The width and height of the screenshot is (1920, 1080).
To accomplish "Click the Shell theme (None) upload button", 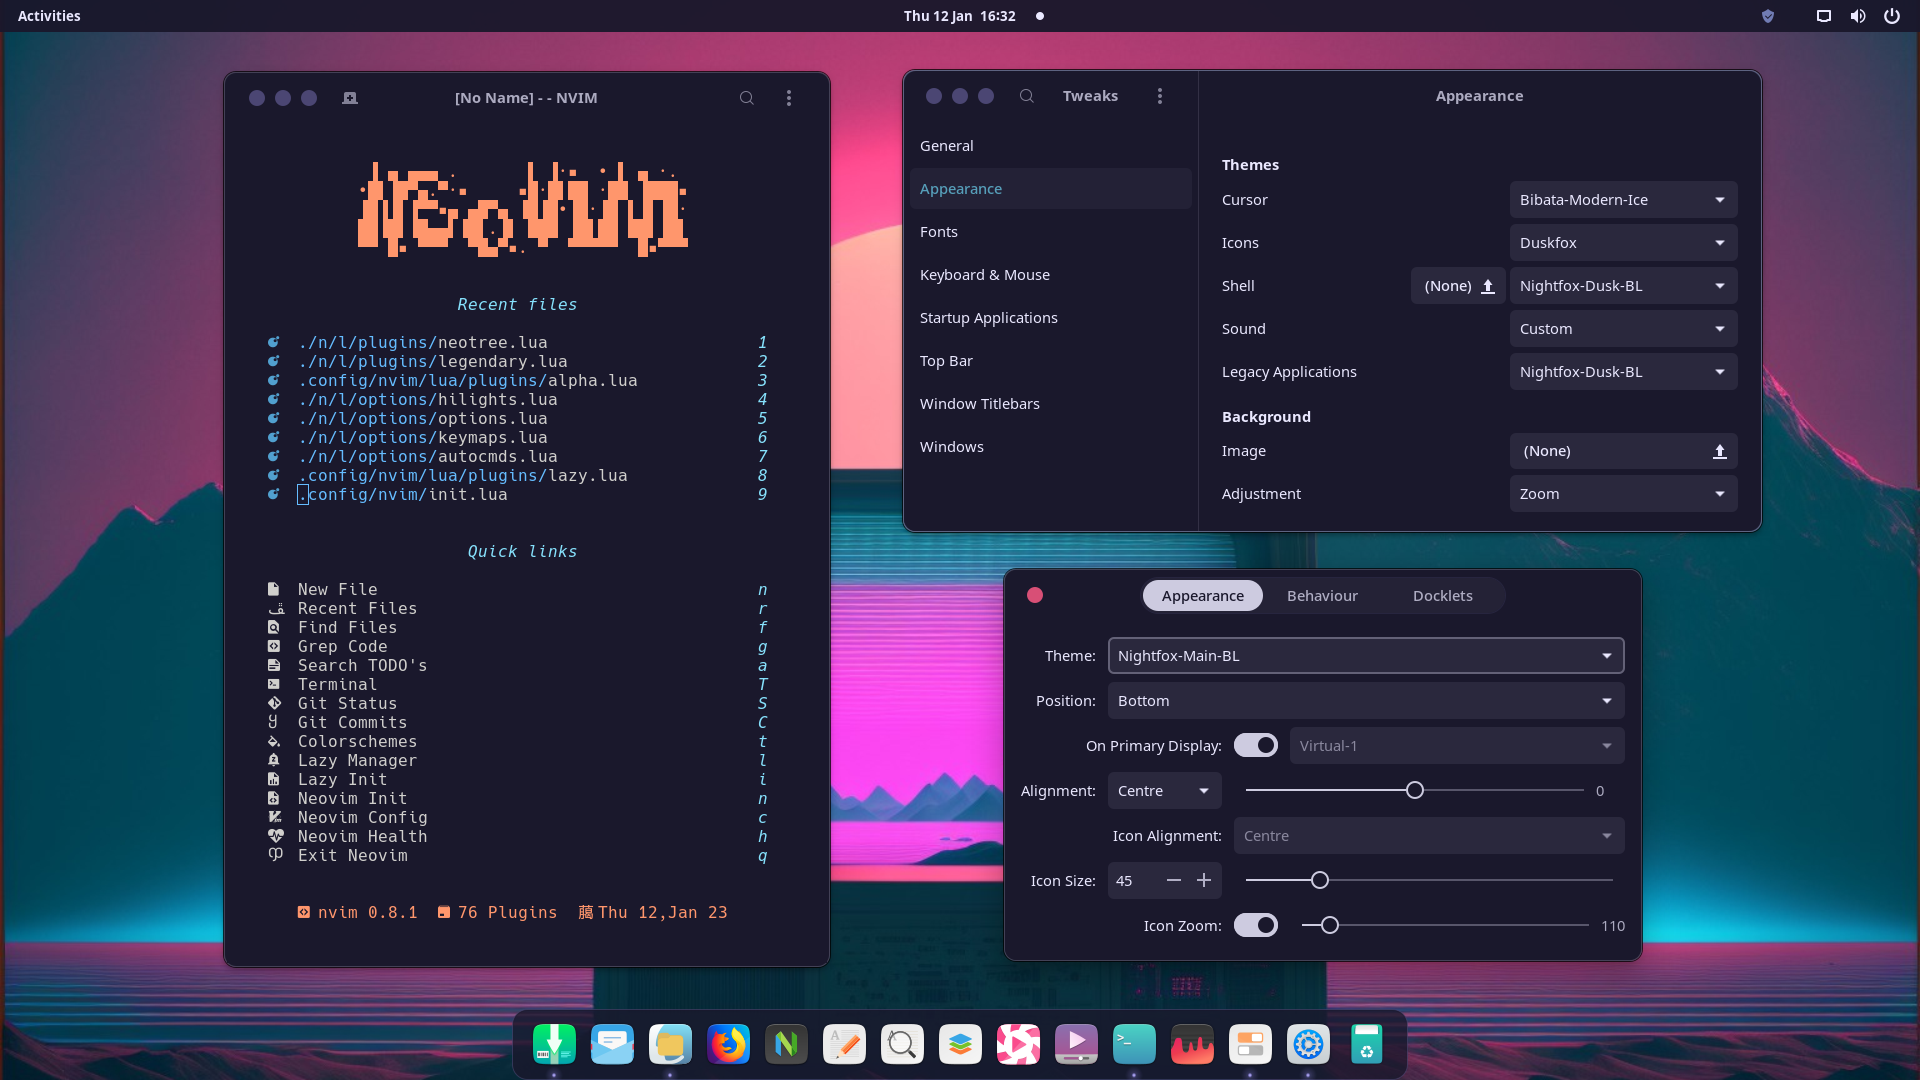I will pos(1458,286).
